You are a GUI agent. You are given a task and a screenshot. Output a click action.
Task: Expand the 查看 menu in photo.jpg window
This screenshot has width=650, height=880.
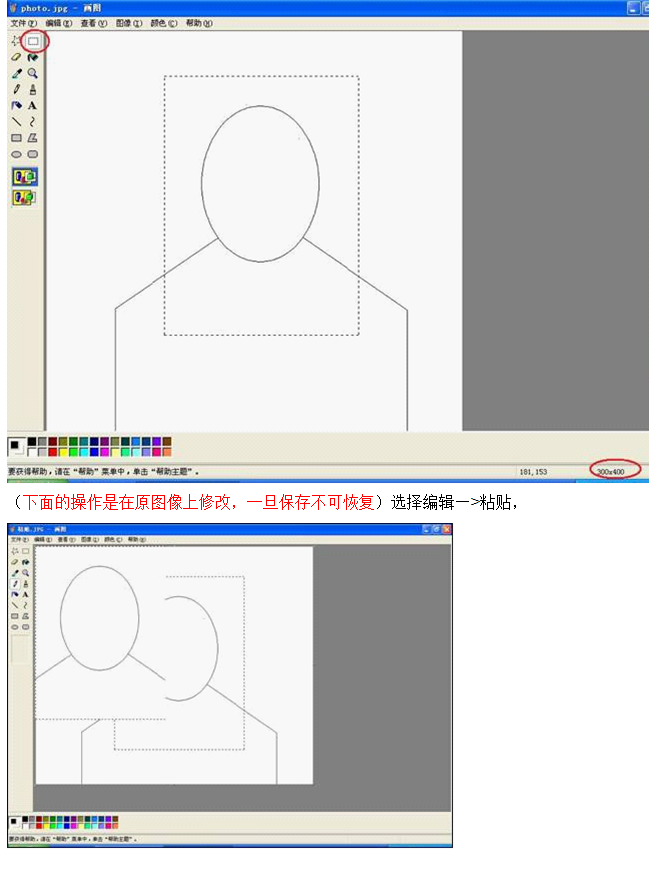94,22
